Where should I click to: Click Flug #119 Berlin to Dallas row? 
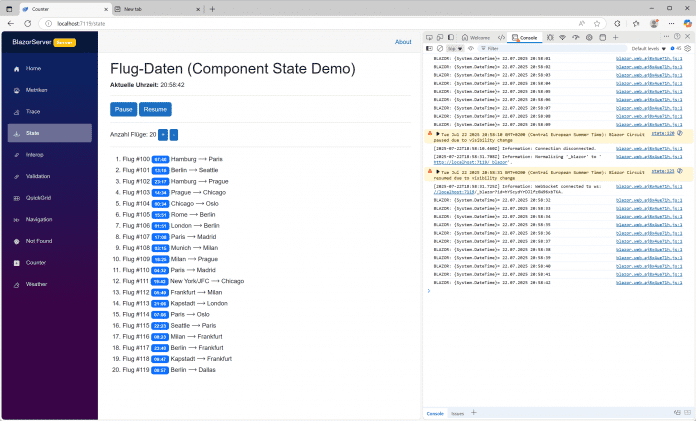coord(169,370)
